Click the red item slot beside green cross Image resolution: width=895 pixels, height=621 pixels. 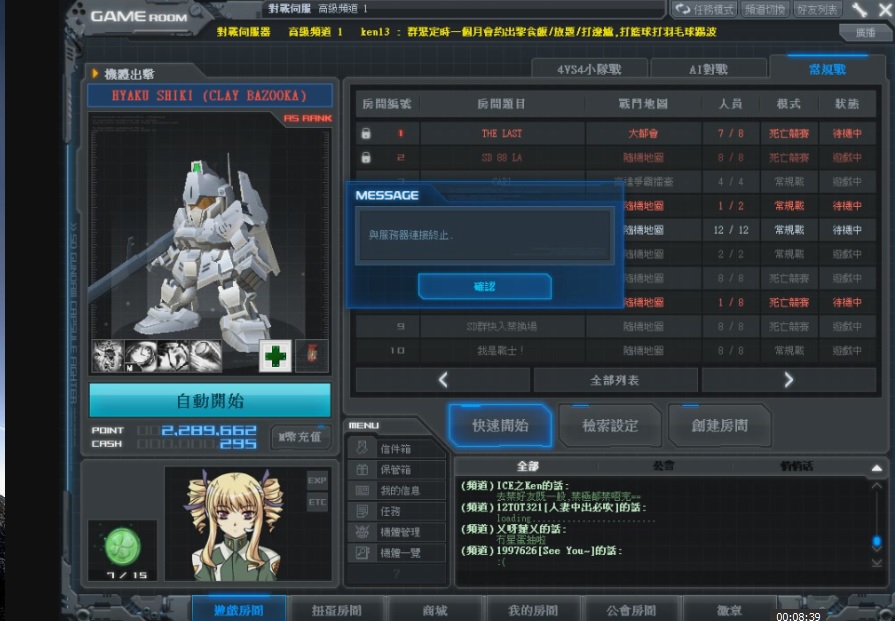312,356
